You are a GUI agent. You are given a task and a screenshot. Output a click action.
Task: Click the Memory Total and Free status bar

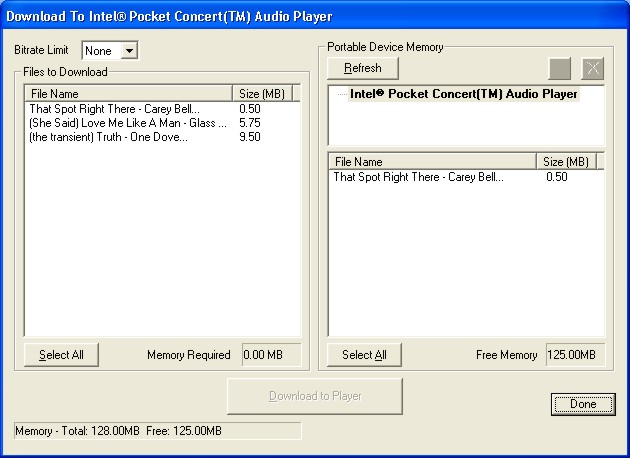(158, 431)
